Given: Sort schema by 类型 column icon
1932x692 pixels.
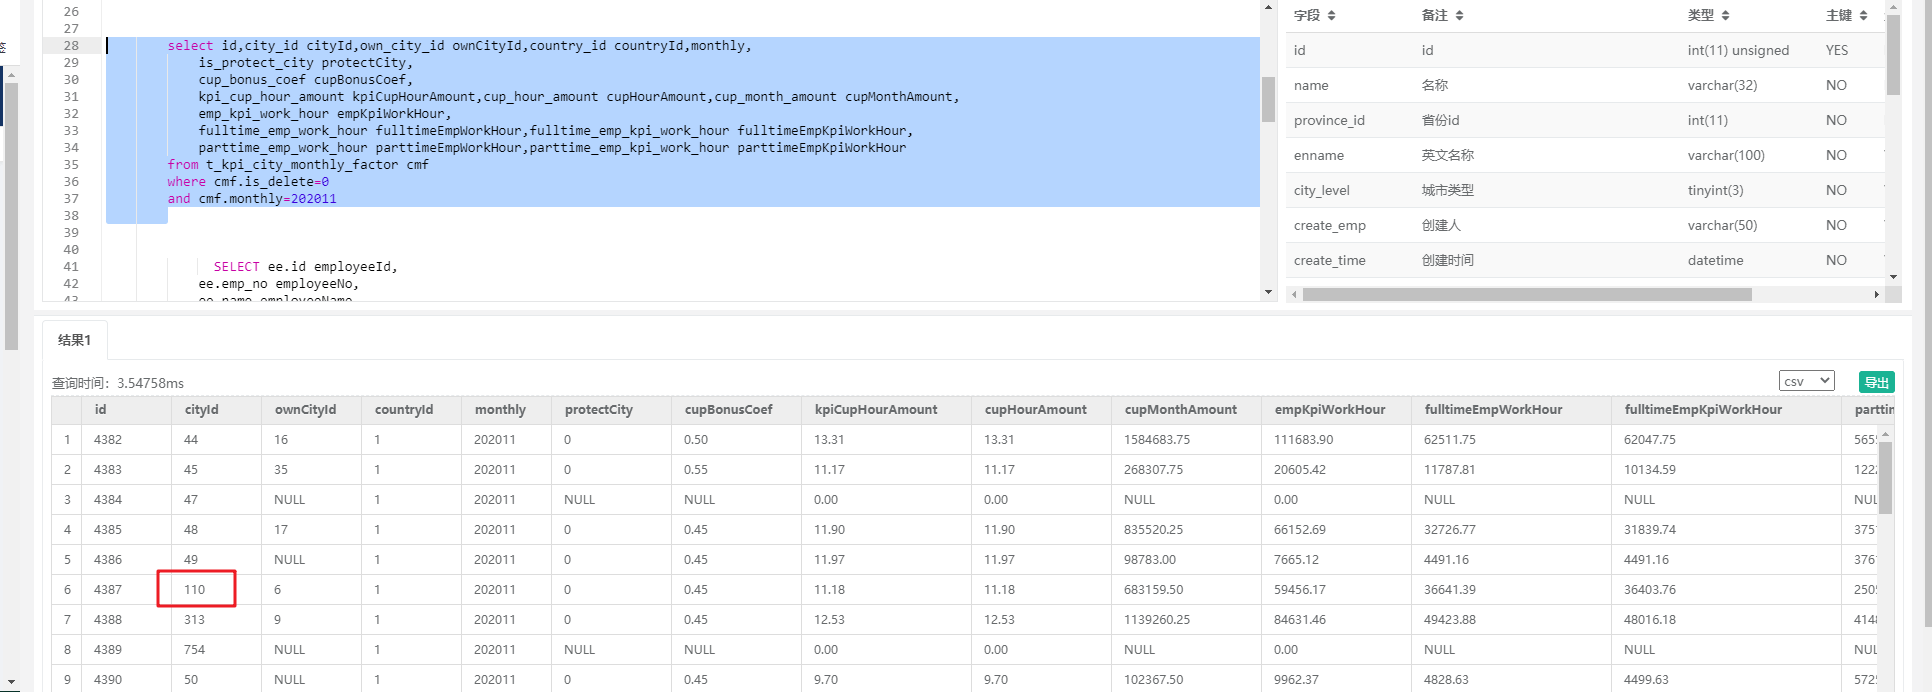Looking at the screenshot, I should click(1725, 16).
